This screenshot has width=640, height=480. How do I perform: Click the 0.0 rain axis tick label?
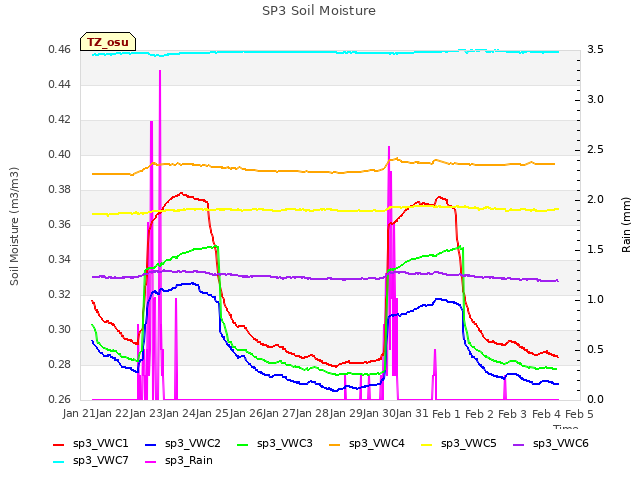pos(596,400)
